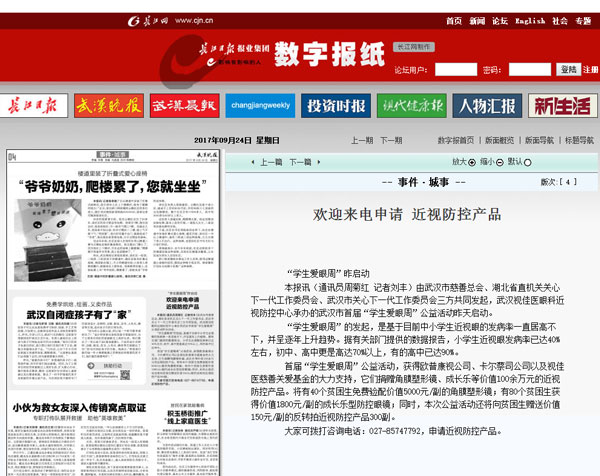This screenshot has width=600, height=476.
Task: Open the 新生活 newspaper logo
Action: click(562, 106)
